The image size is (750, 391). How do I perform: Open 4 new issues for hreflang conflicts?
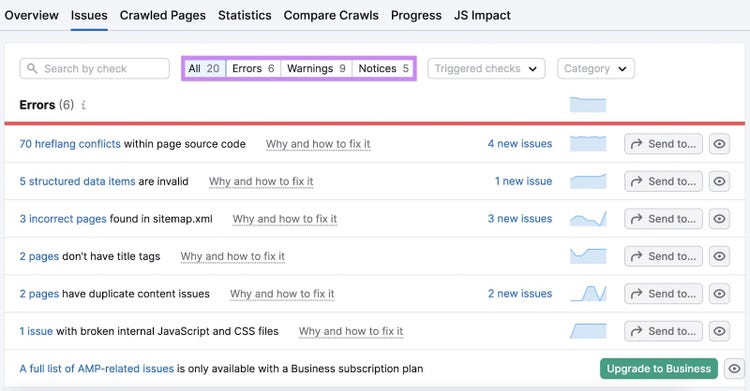click(x=520, y=144)
